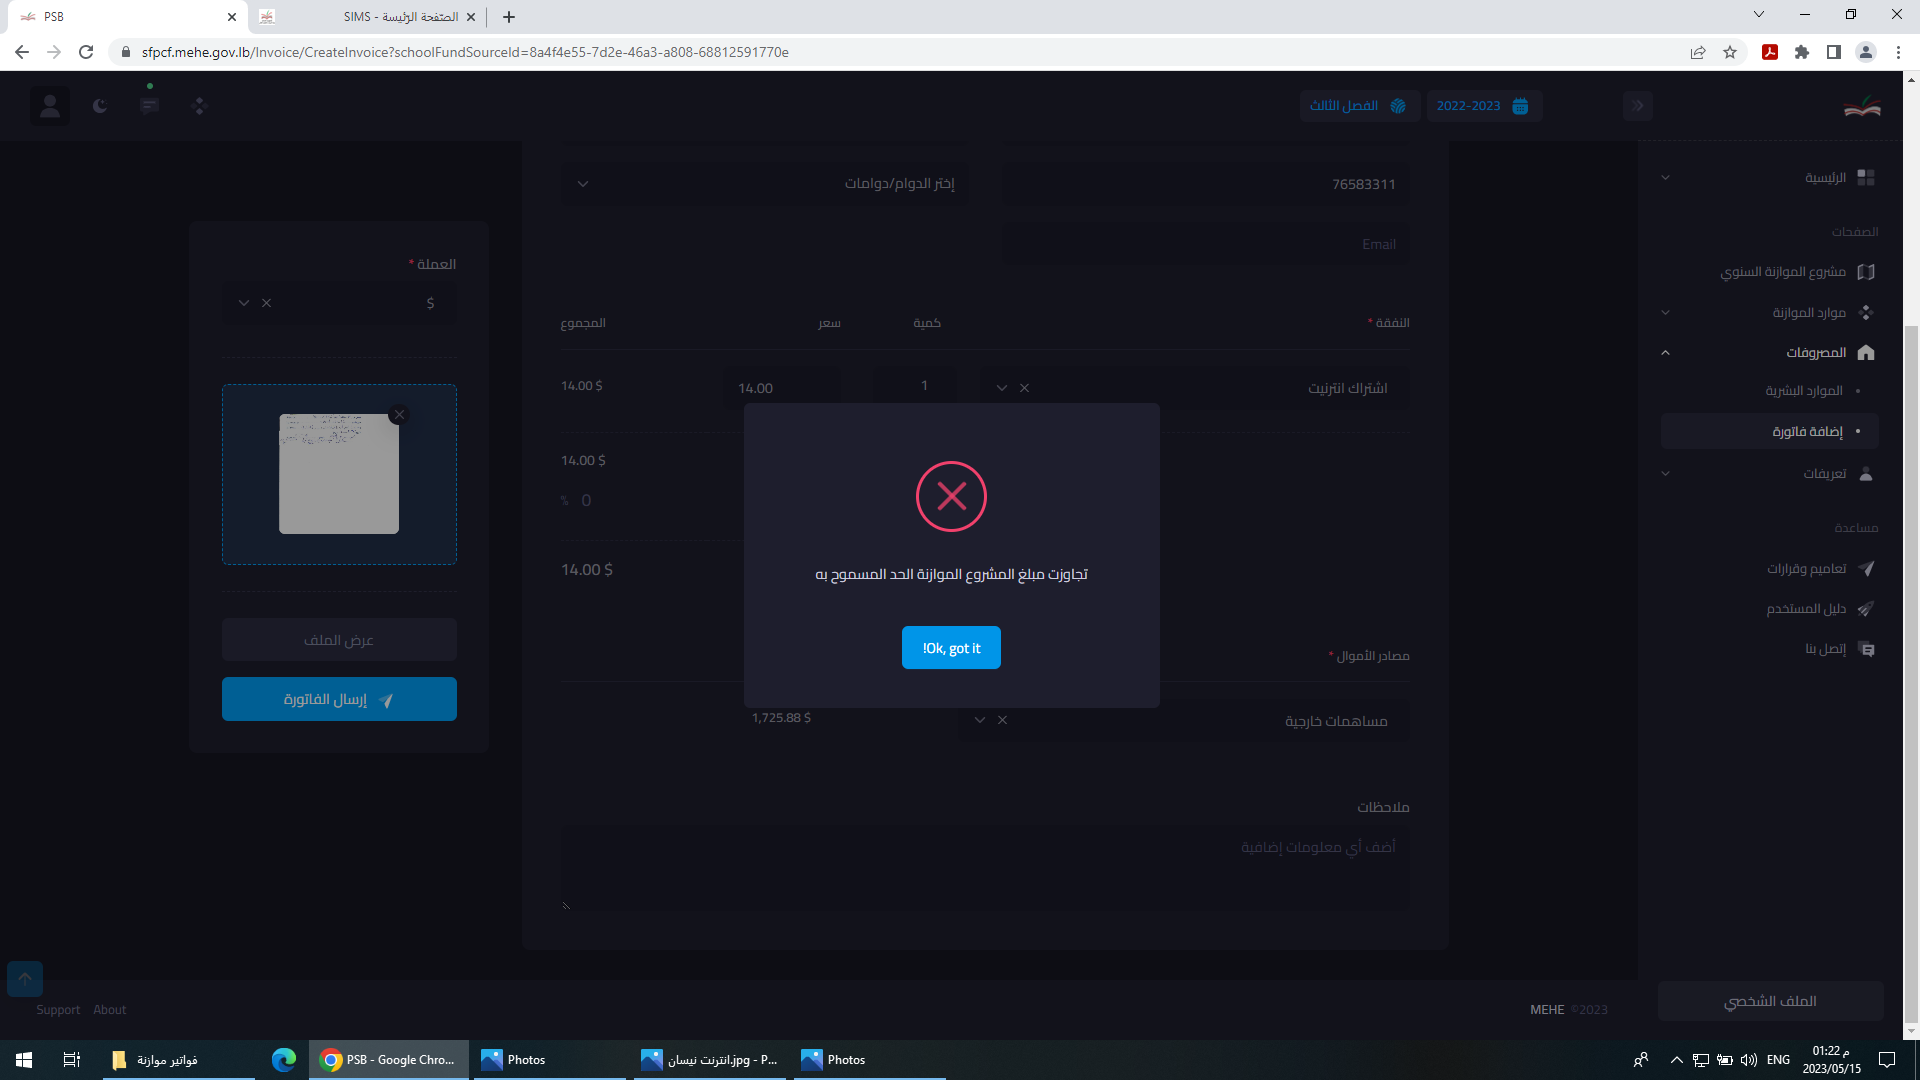Click the notes text area

pos(985,867)
